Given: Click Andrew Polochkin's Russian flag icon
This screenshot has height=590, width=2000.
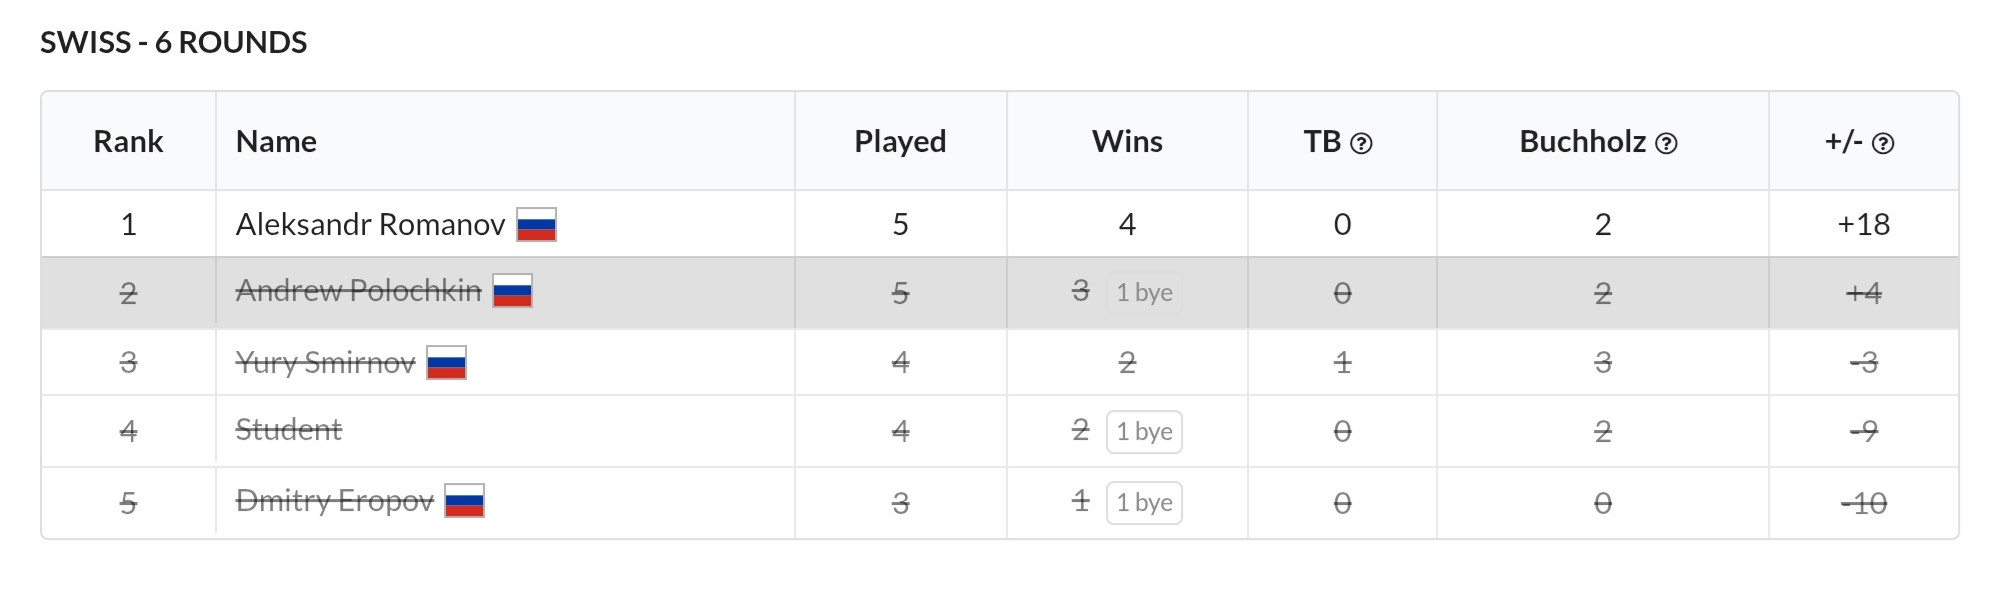Looking at the screenshot, I should tap(512, 291).
